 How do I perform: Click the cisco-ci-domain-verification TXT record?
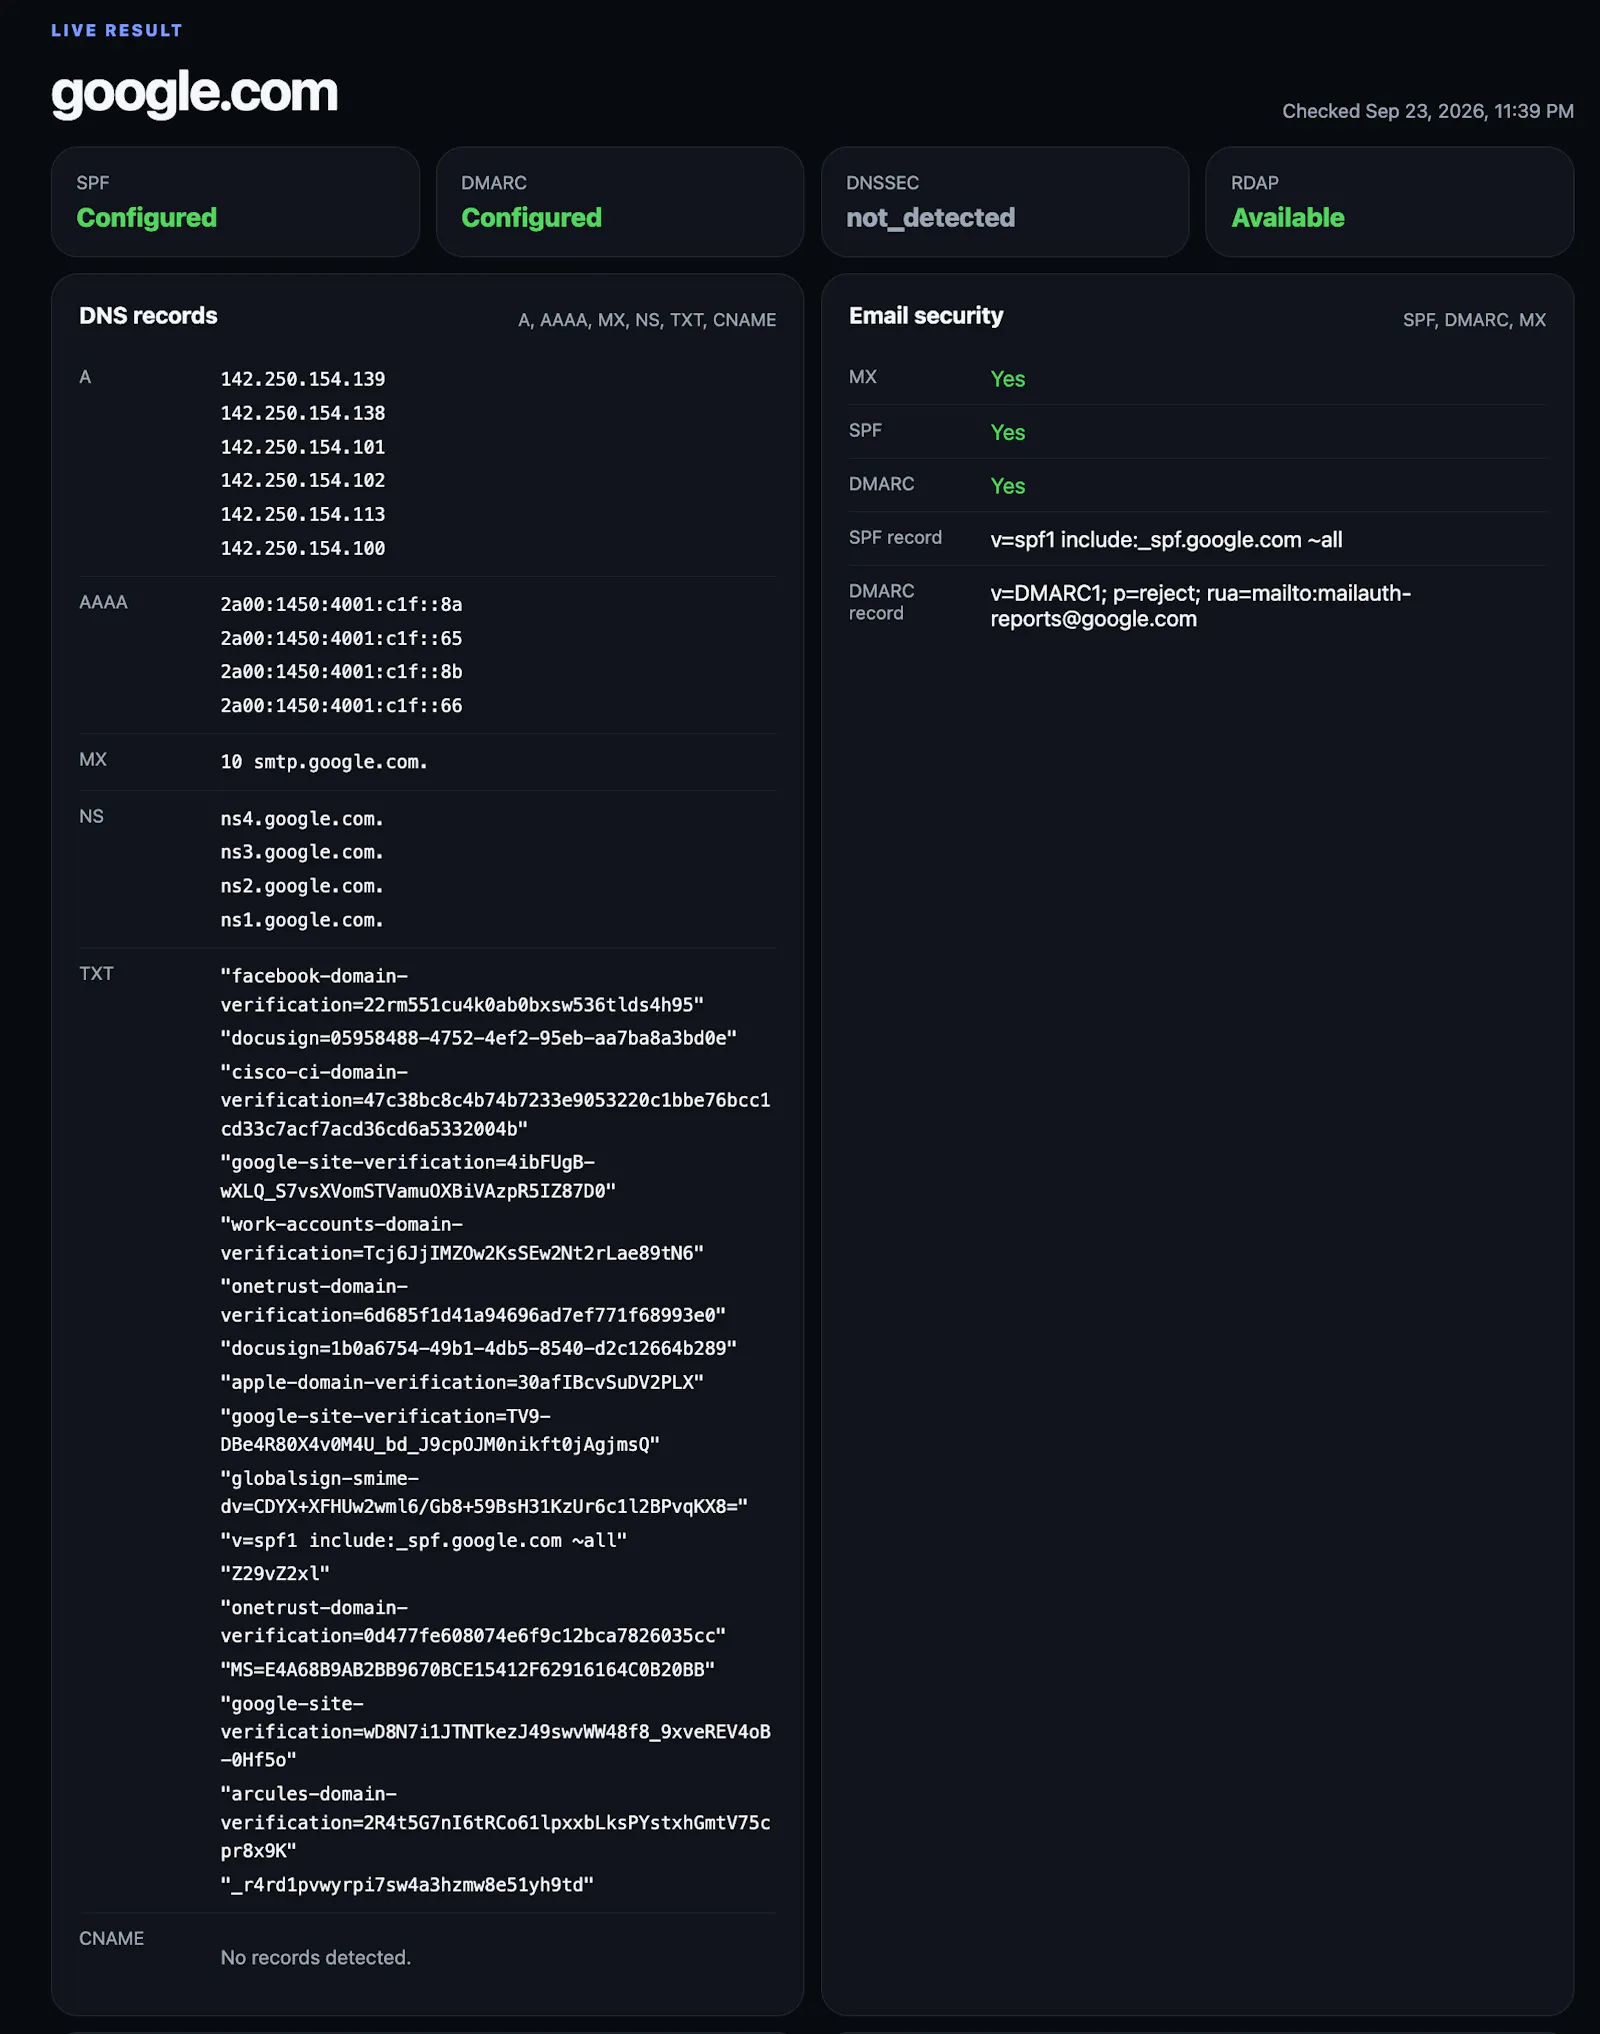[x=496, y=1100]
